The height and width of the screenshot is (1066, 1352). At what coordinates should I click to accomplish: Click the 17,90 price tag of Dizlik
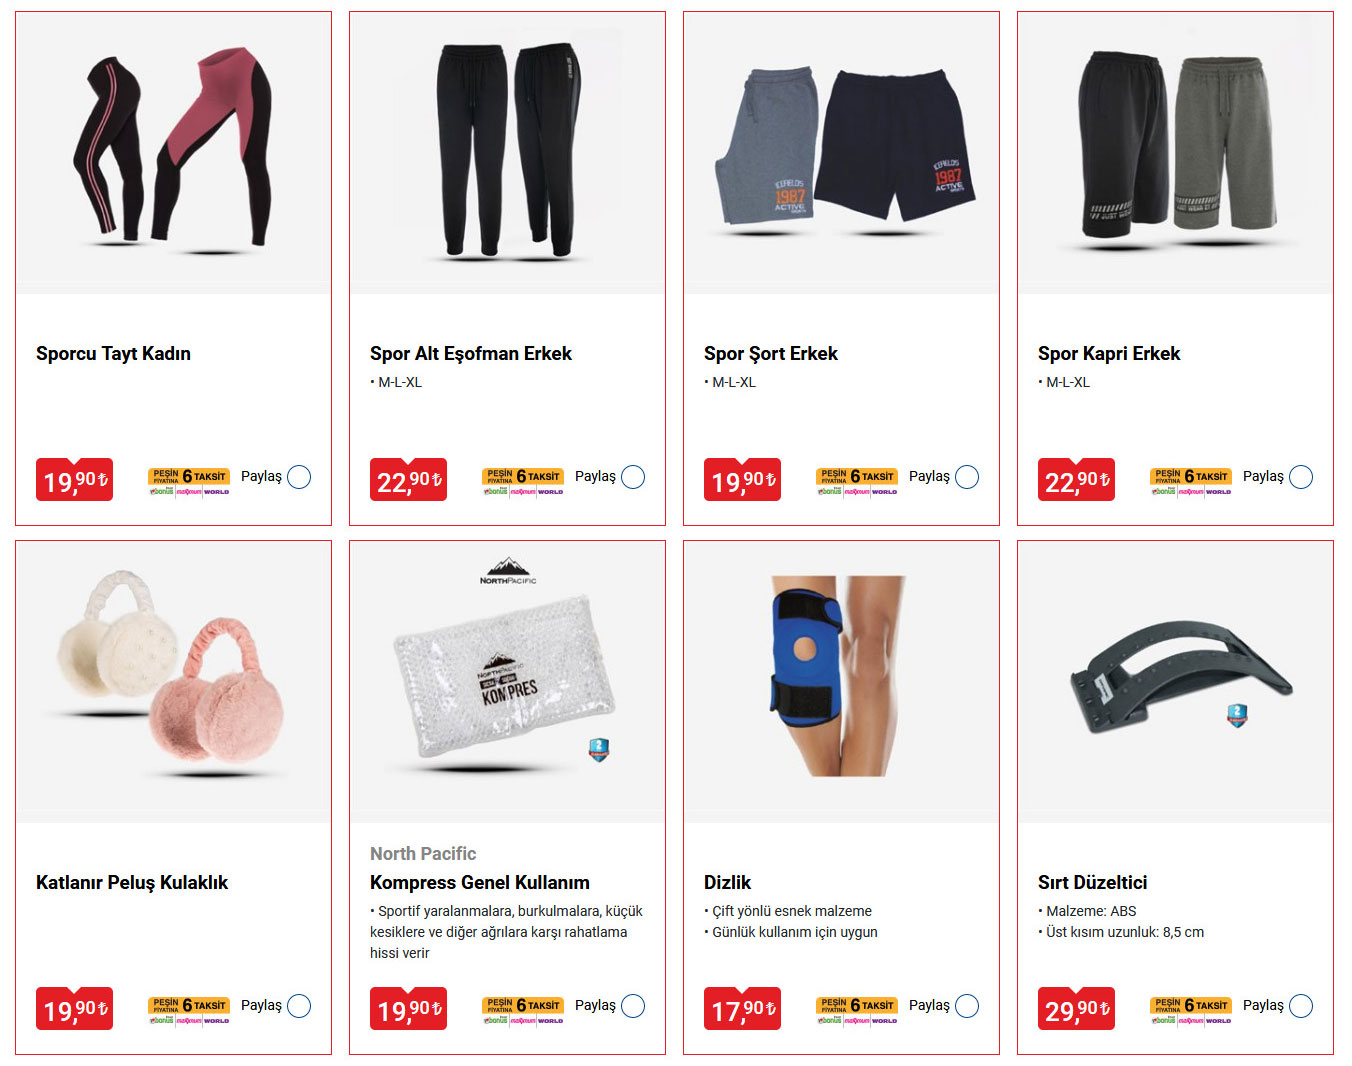(x=742, y=1009)
